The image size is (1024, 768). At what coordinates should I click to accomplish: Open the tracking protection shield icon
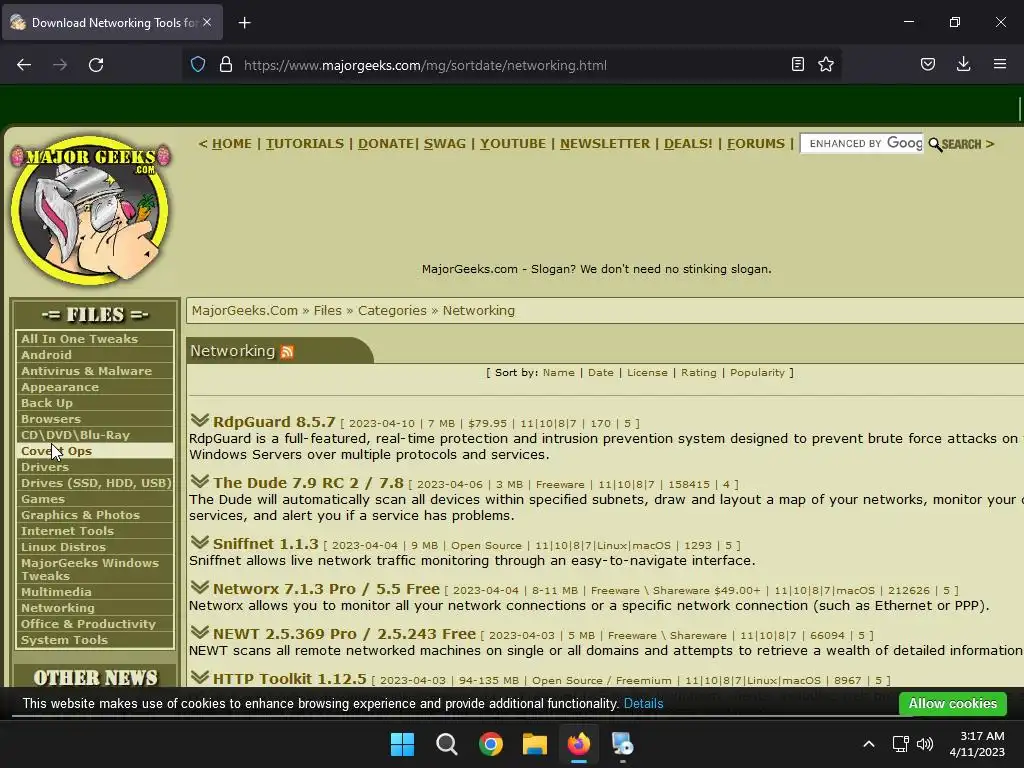tap(198, 65)
